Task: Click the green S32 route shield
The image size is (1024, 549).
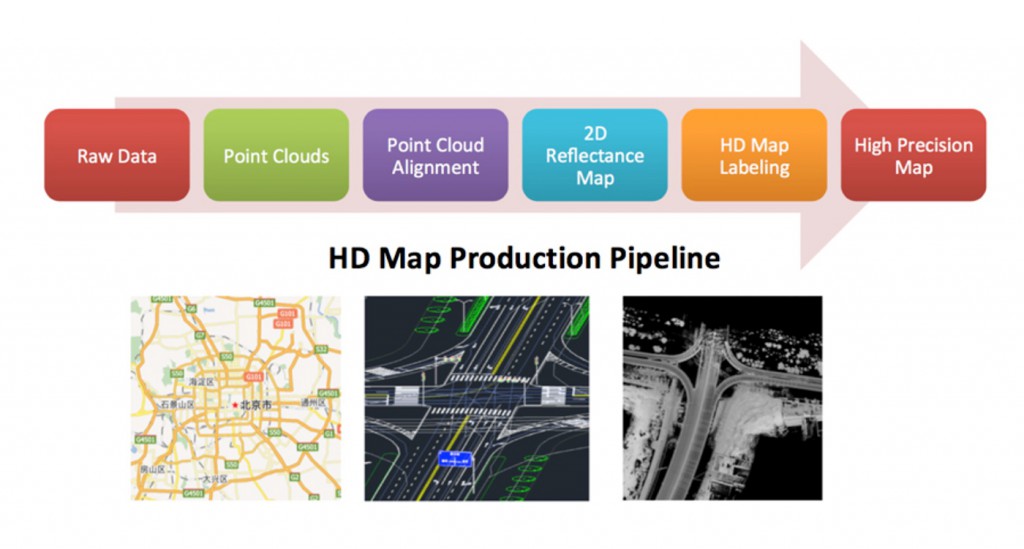Action: tap(322, 349)
